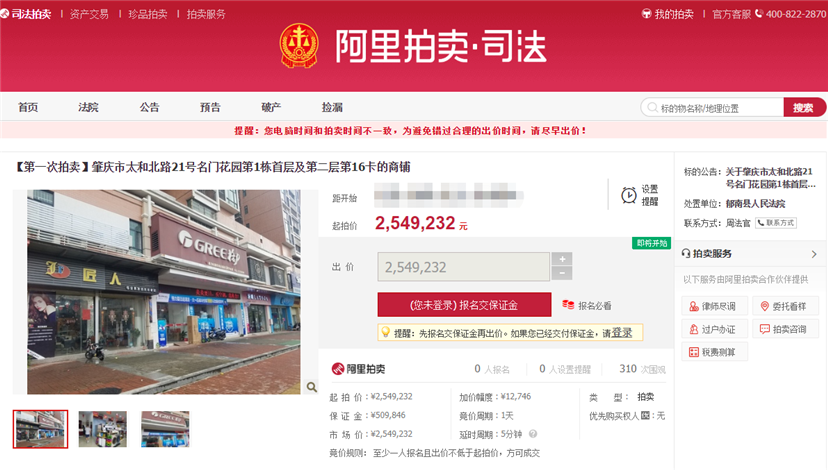
Task: Click the main shopfront photo
Action: pos(164,292)
